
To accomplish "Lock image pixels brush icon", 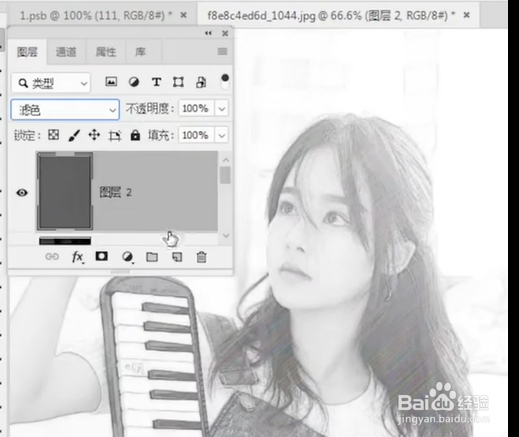I will pyautogui.click(x=74, y=135).
